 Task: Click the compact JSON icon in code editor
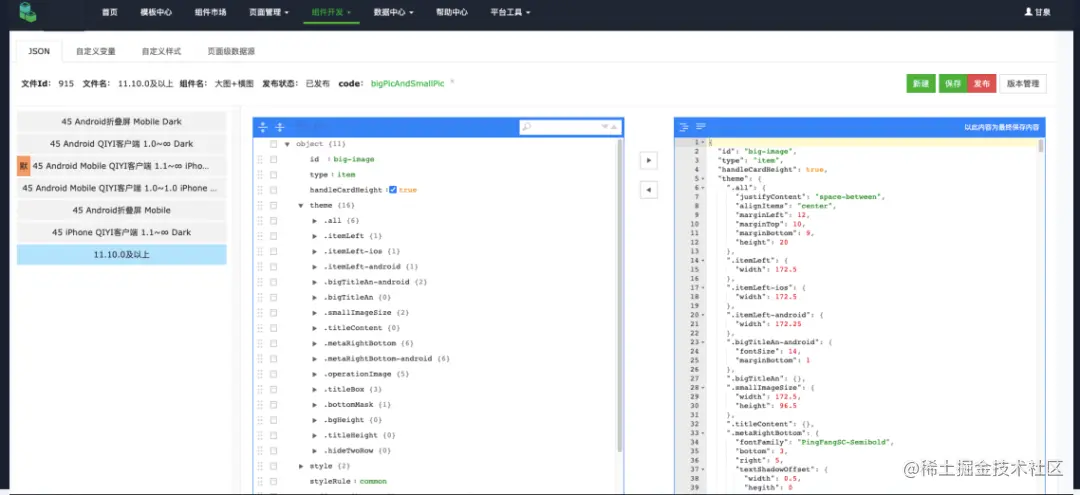click(x=701, y=127)
